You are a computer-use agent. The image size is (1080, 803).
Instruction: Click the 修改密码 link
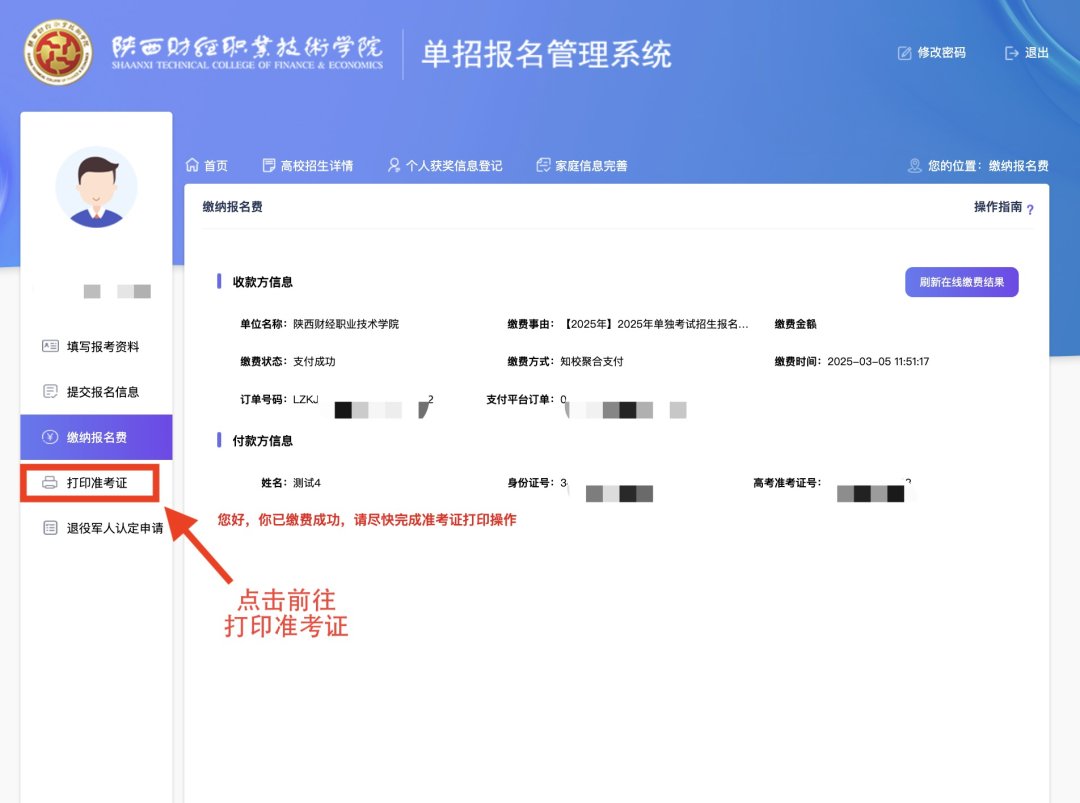[x=941, y=53]
